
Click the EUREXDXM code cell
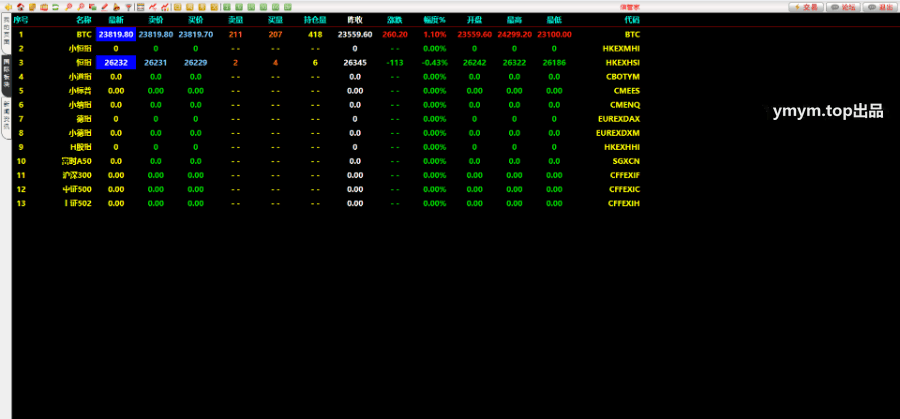618,133
